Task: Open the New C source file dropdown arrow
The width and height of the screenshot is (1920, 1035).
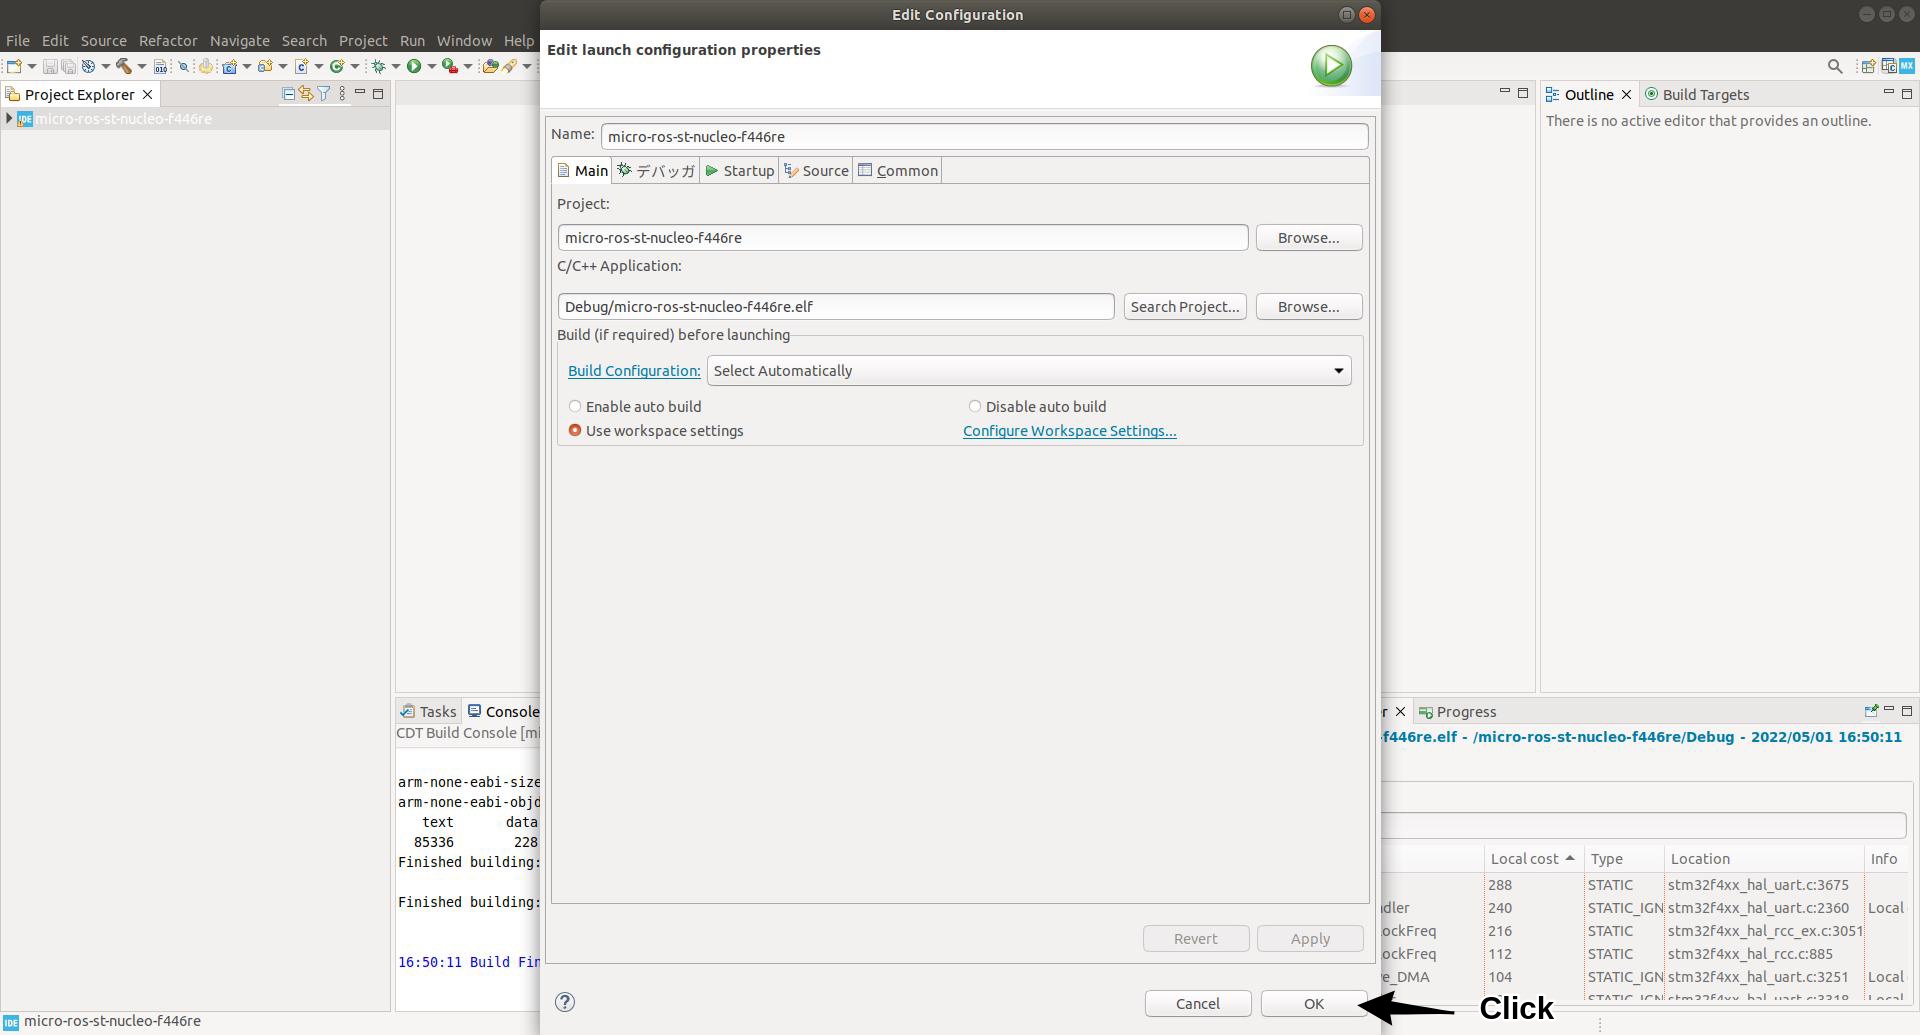Action: coord(318,67)
